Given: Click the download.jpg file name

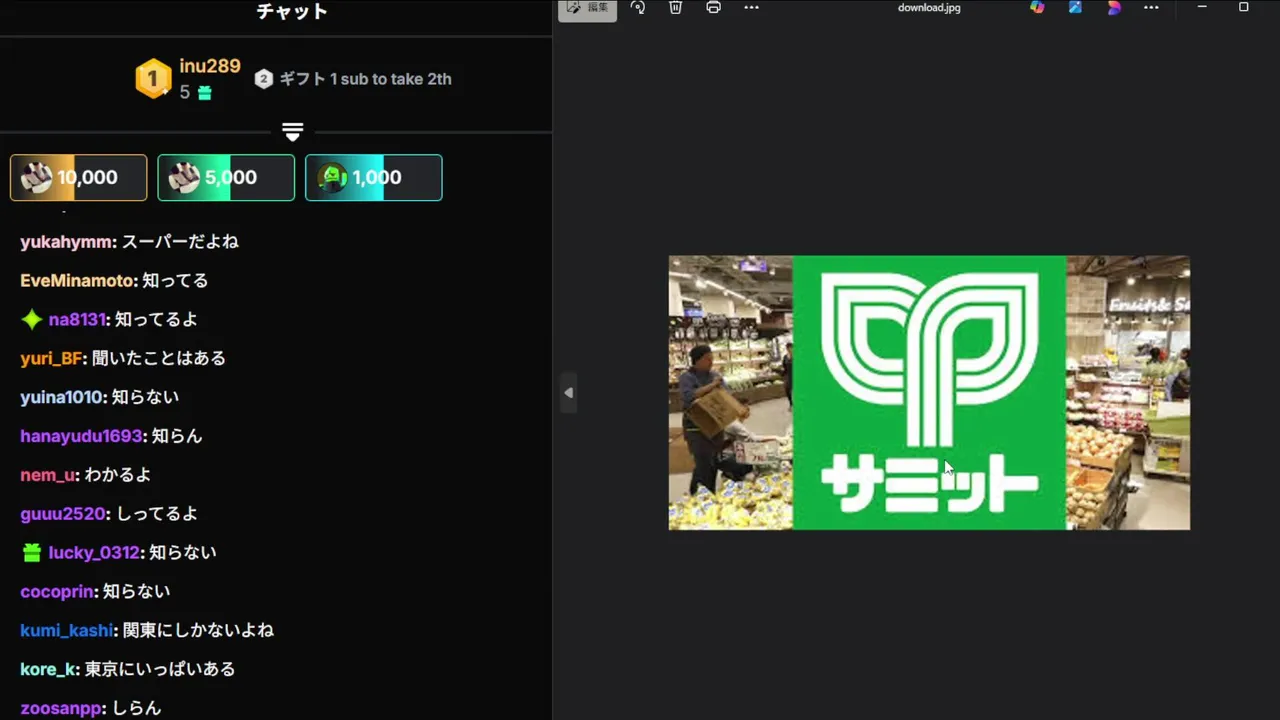Looking at the screenshot, I should coord(929,8).
